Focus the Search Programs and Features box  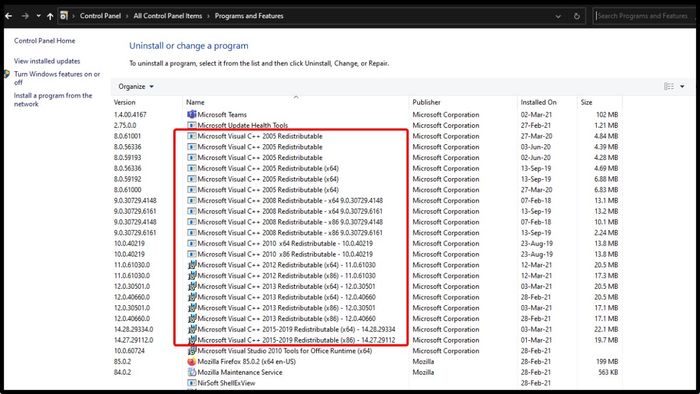[644, 16]
